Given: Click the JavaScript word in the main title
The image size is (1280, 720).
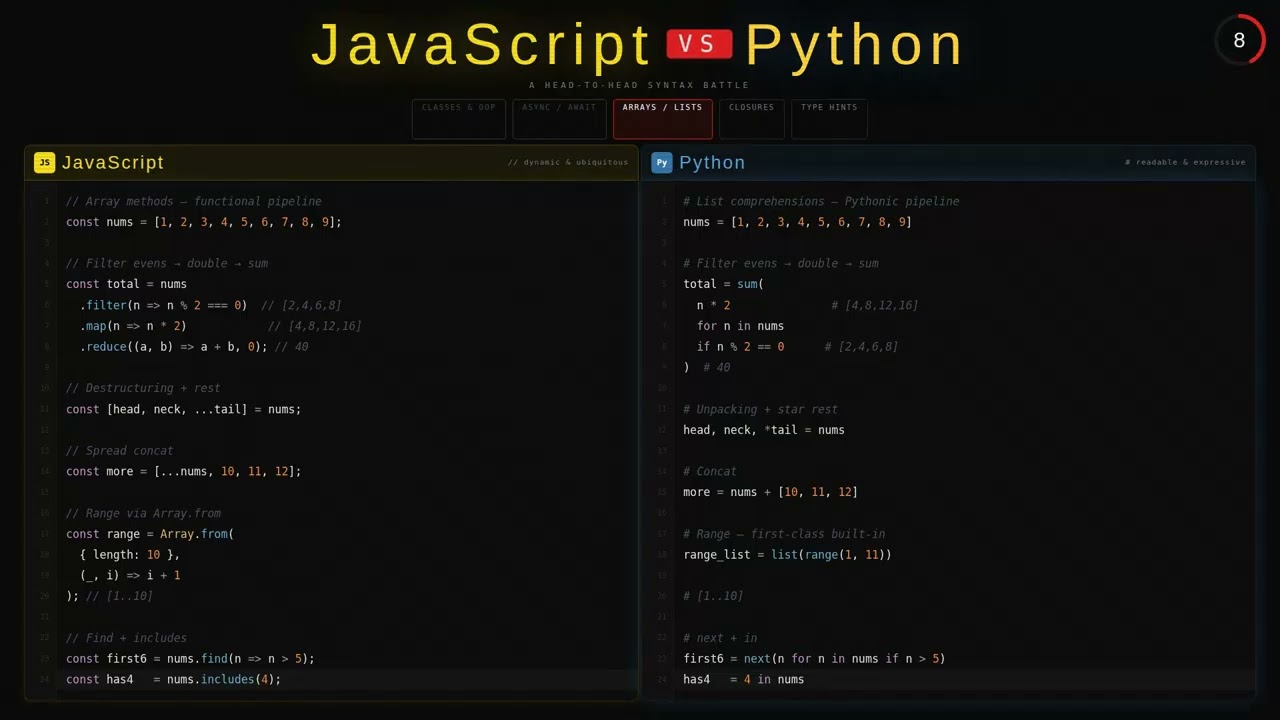Looking at the screenshot, I should tap(481, 46).
